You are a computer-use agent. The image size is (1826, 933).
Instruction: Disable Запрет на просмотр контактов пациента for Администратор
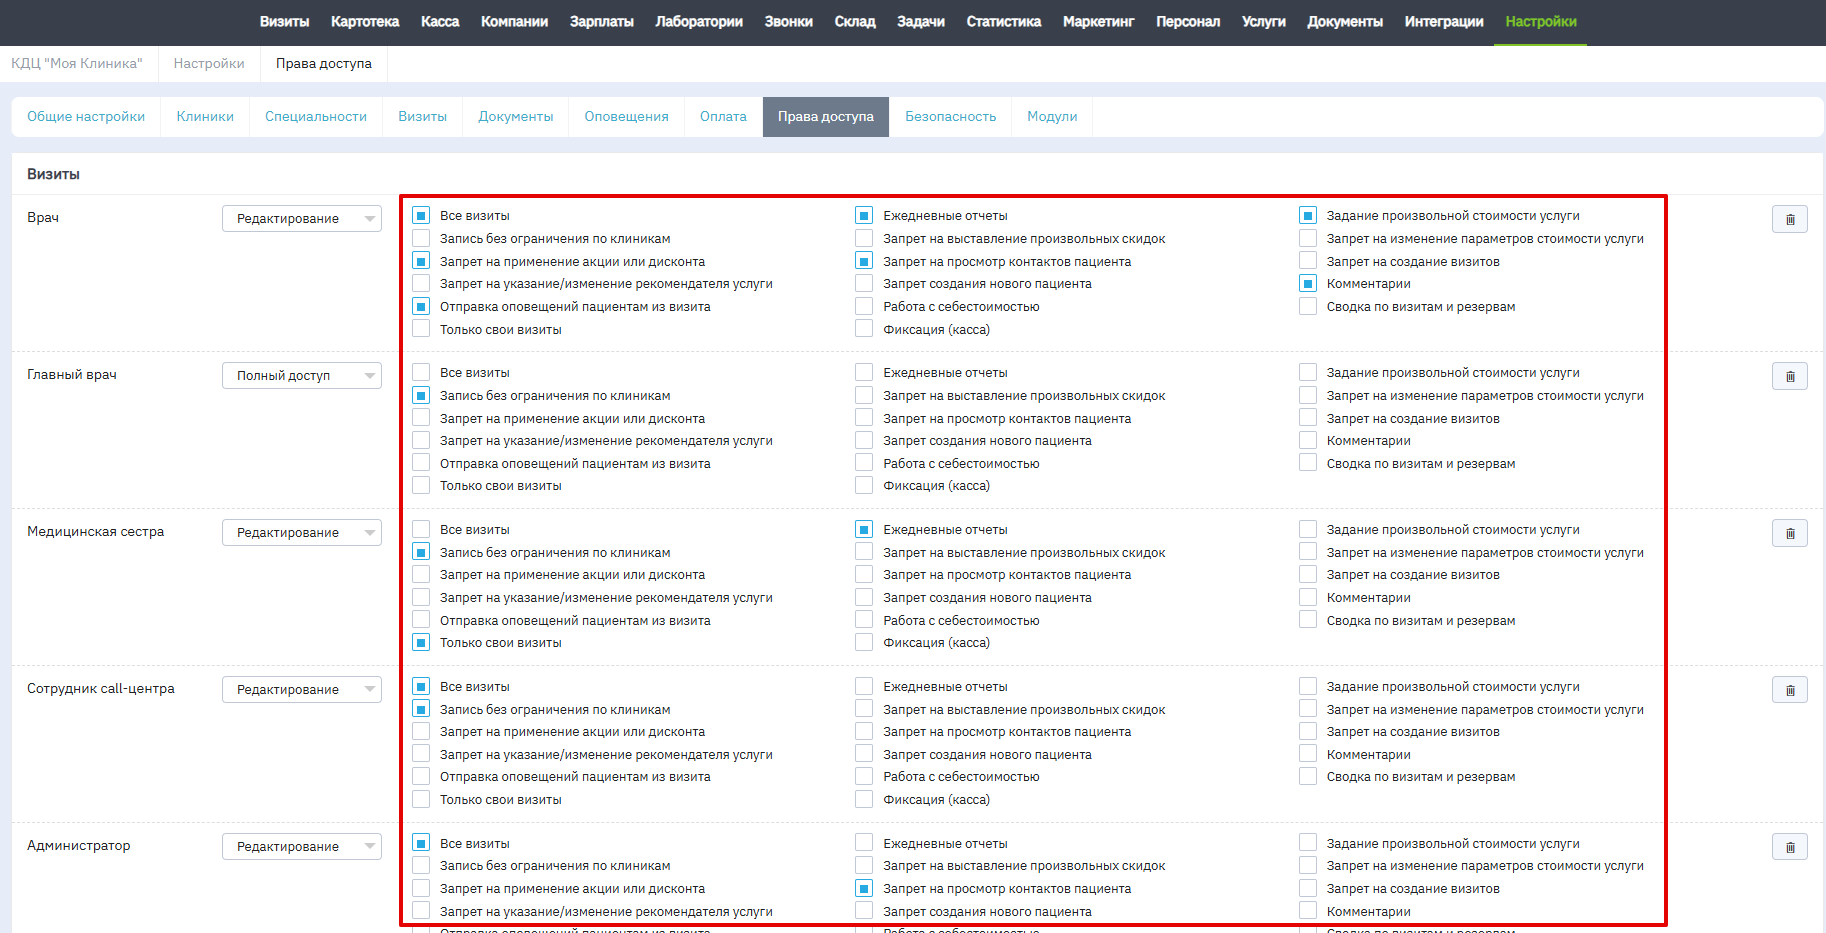[864, 888]
